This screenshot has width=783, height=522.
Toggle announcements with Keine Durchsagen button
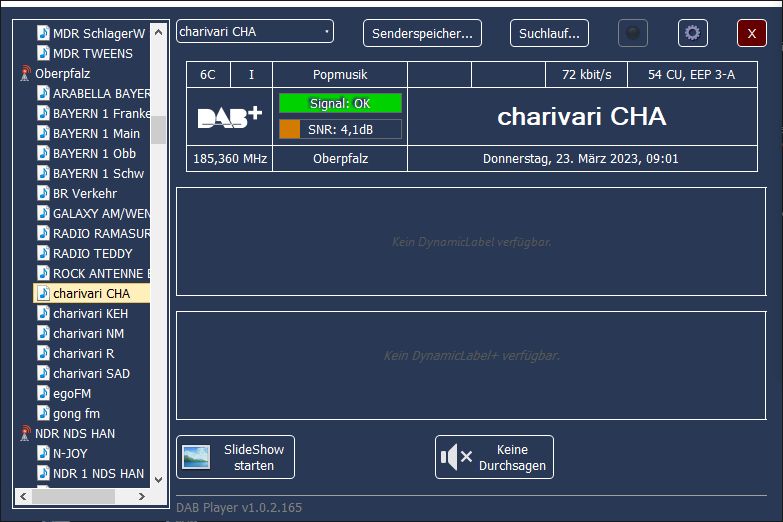point(494,457)
